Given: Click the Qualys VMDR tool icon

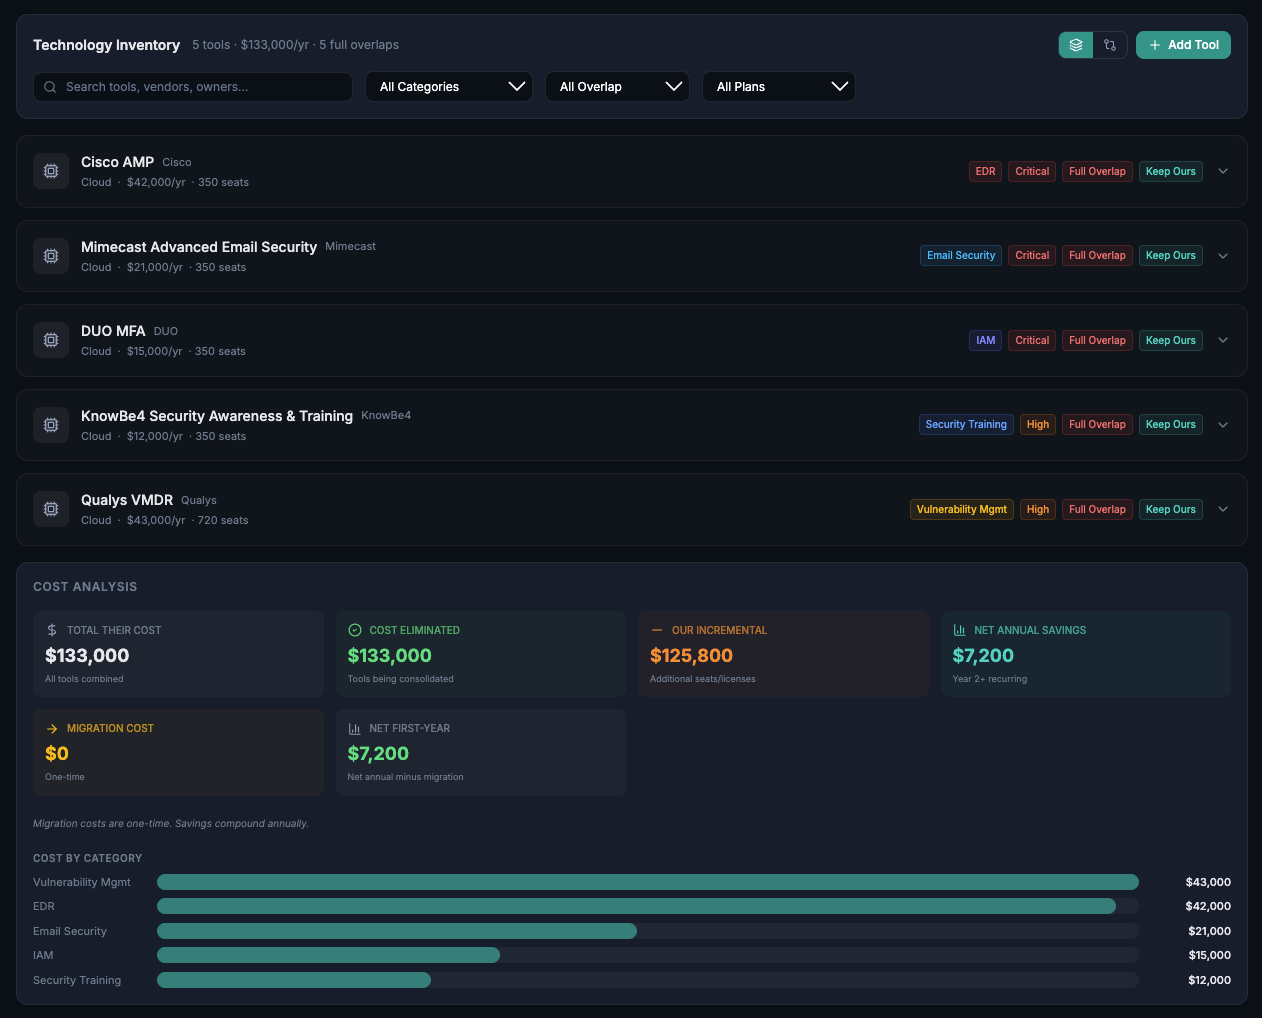Looking at the screenshot, I should (51, 509).
